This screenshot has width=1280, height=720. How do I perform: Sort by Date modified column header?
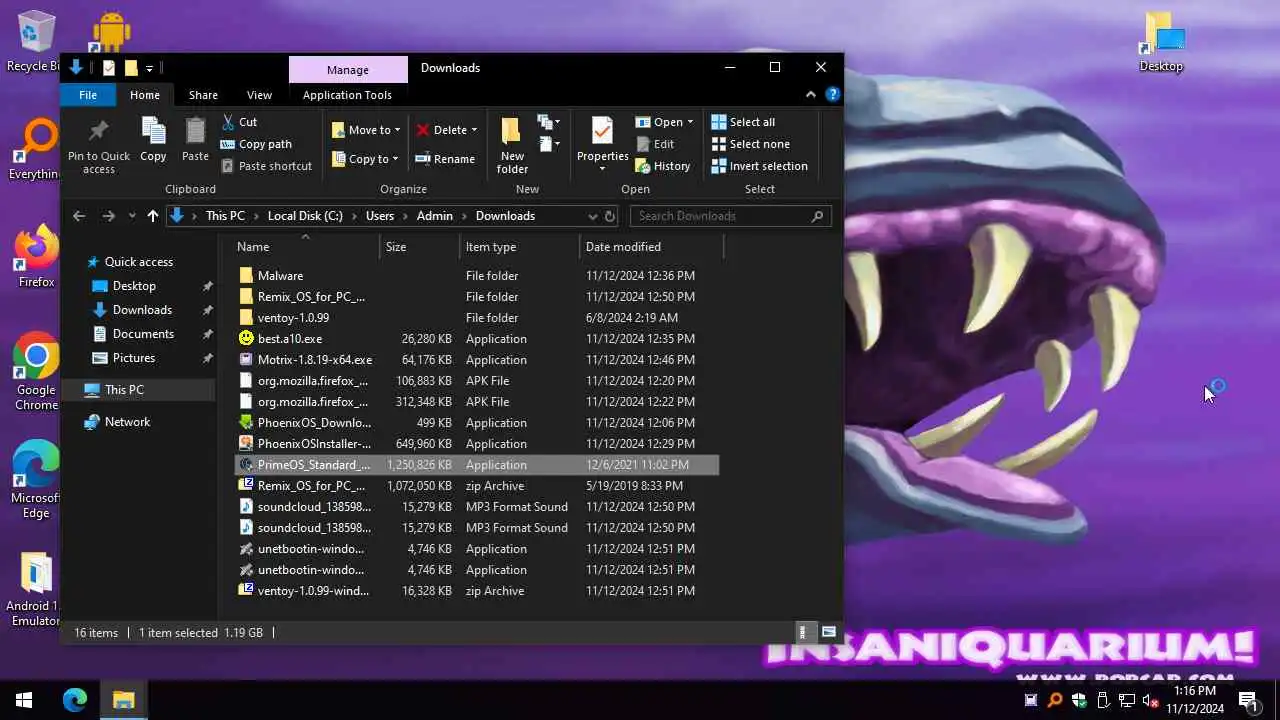pyautogui.click(x=651, y=247)
